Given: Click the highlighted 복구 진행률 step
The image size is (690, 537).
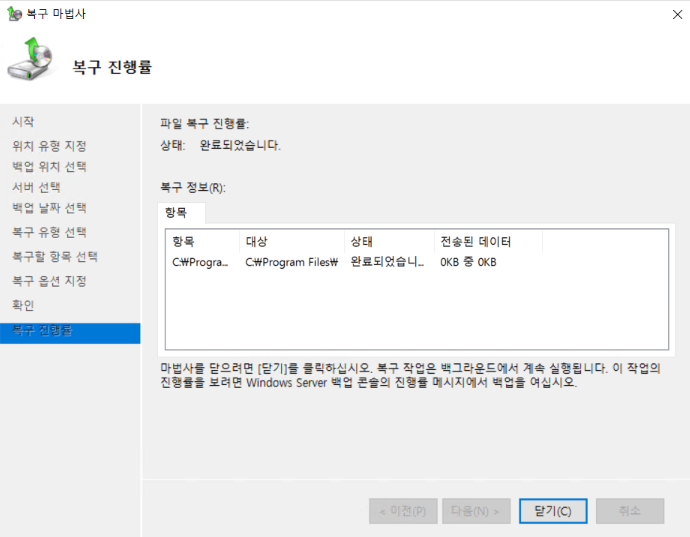Looking at the screenshot, I should click(x=42, y=331).
